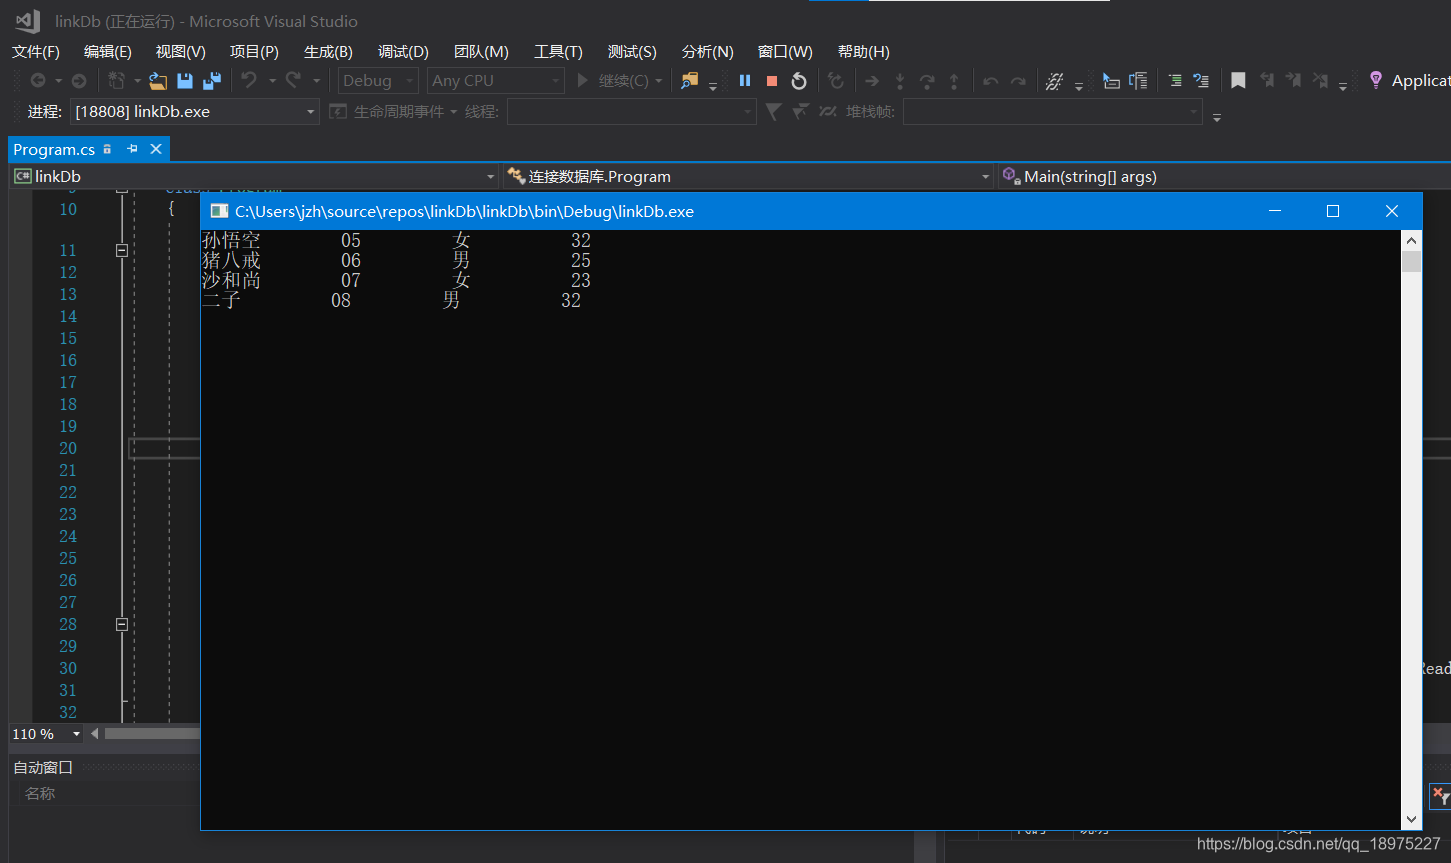1451x863 pixels.
Task: Open the 生成(B) menu
Action: [x=328, y=52]
